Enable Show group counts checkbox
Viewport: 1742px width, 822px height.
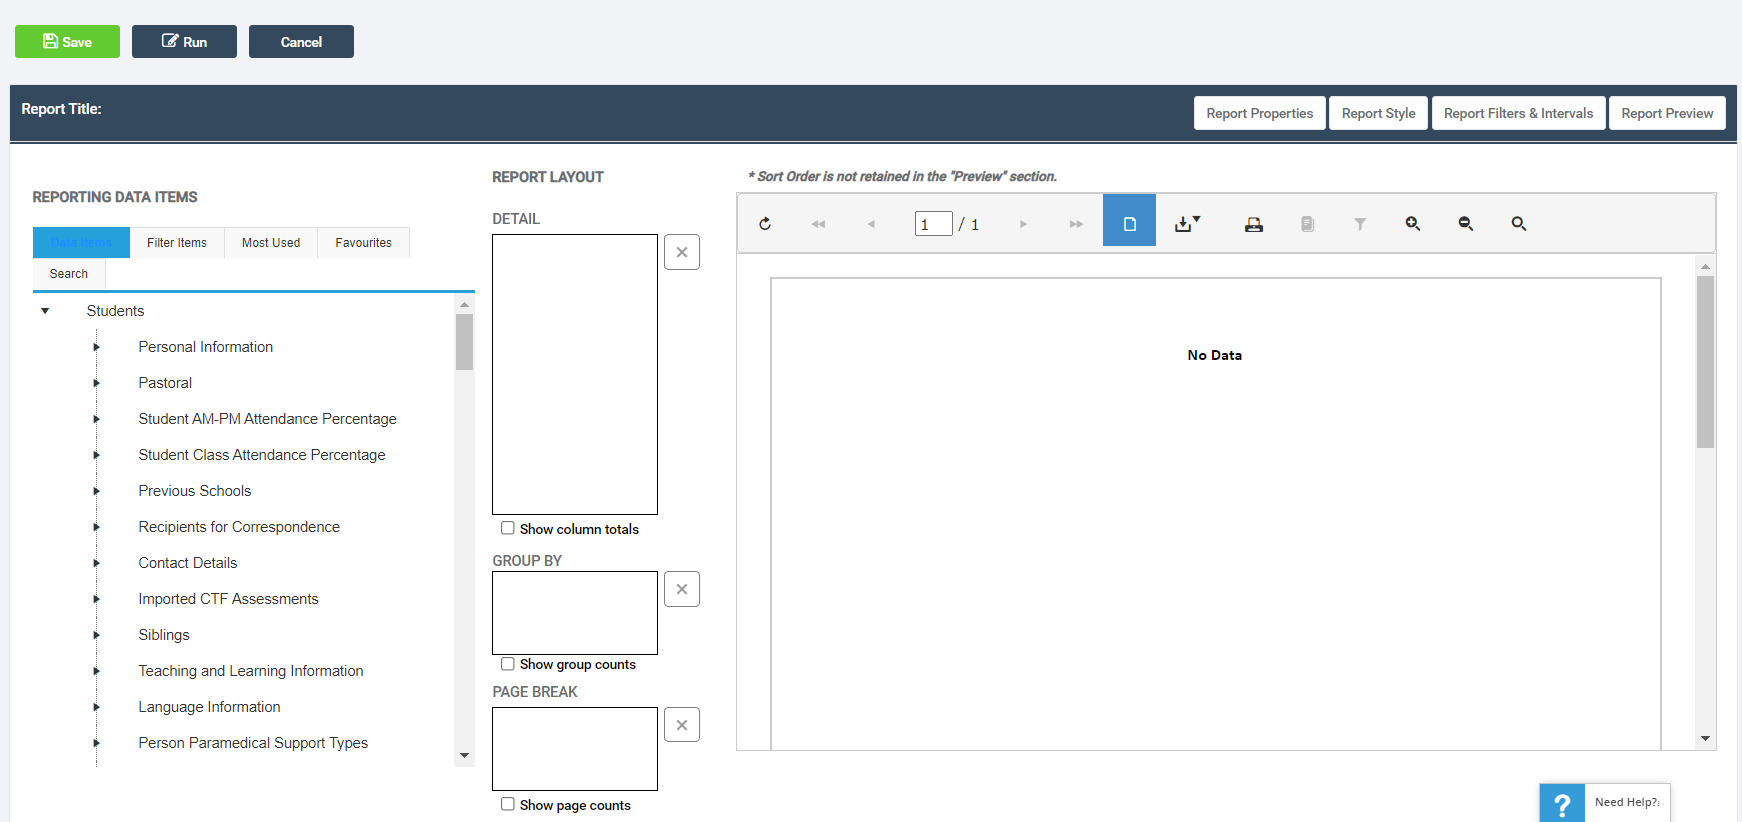[x=508, y=664]
